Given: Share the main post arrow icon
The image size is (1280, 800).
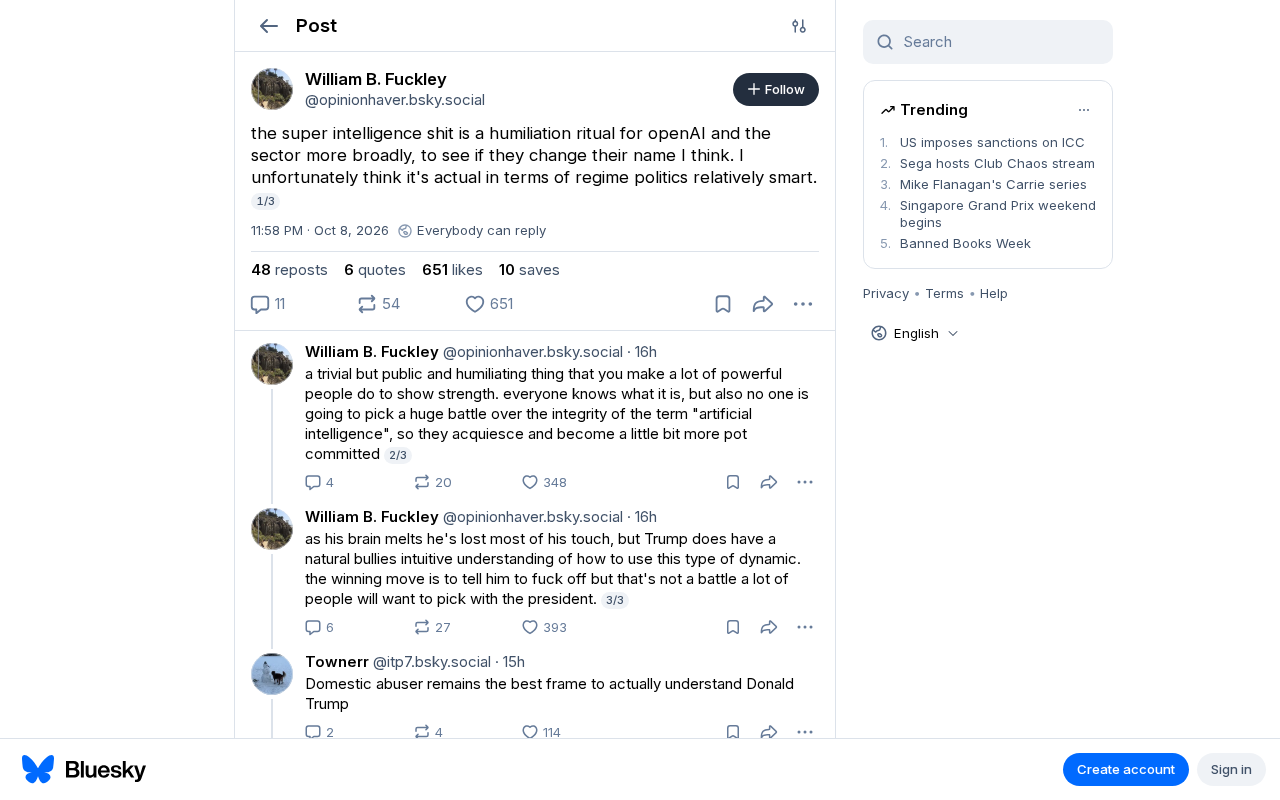Looking at the screenshot, I should (x=763, y=304).
